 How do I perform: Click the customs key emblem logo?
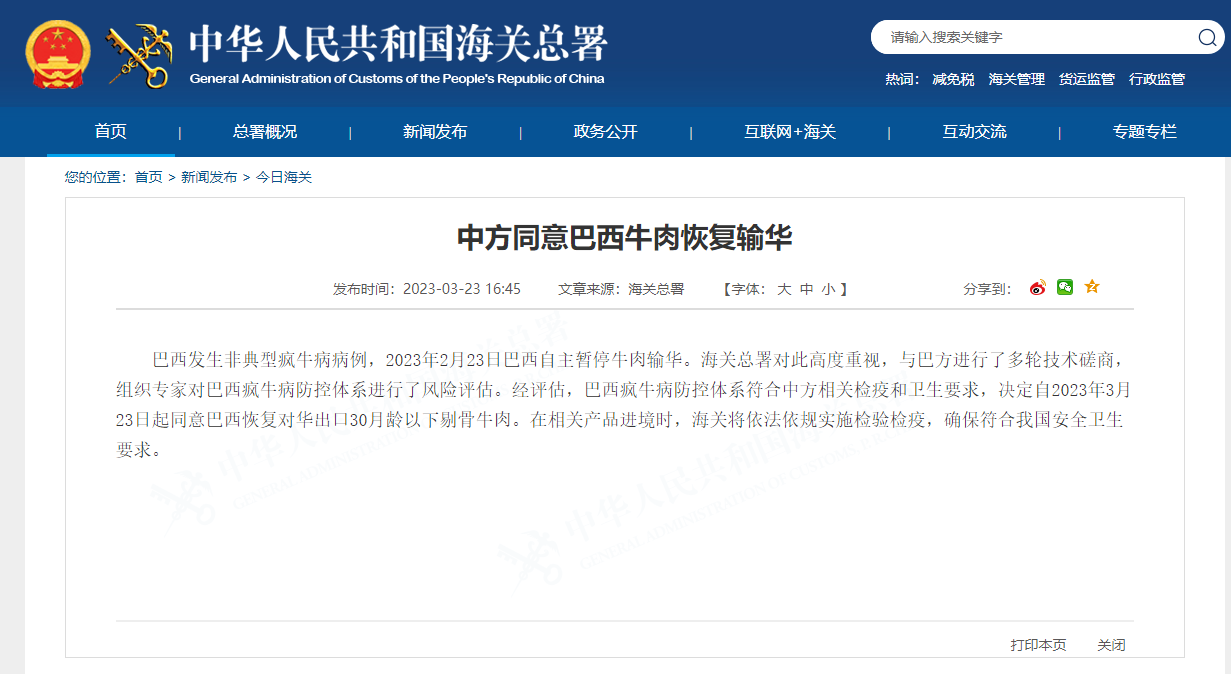tap(139, 56)
